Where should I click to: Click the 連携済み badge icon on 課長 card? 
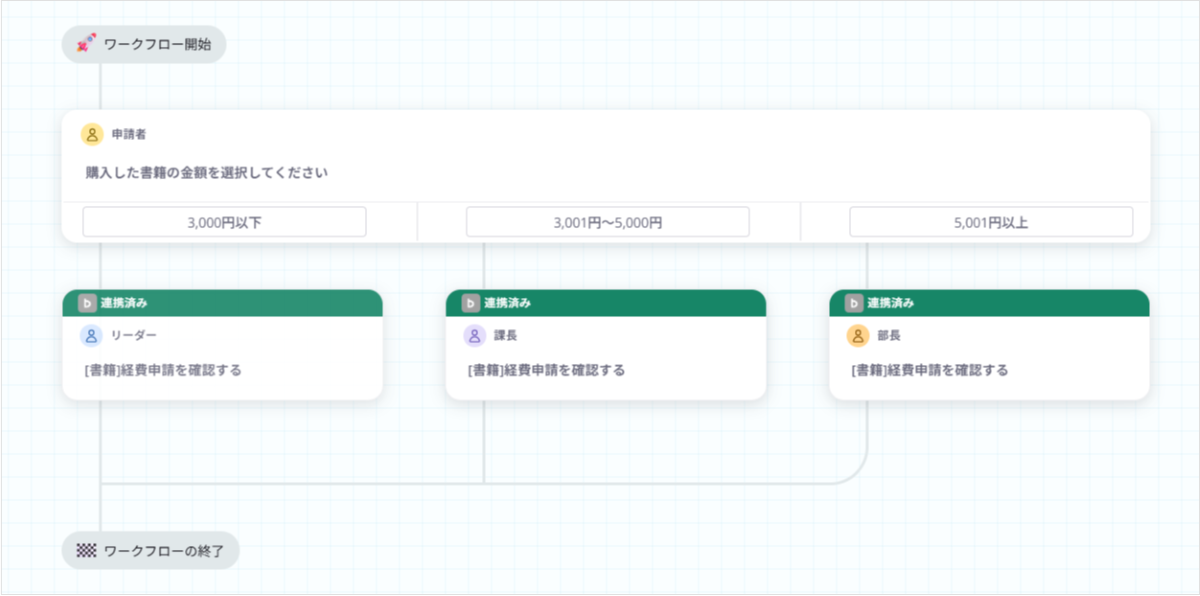(470, 303)
